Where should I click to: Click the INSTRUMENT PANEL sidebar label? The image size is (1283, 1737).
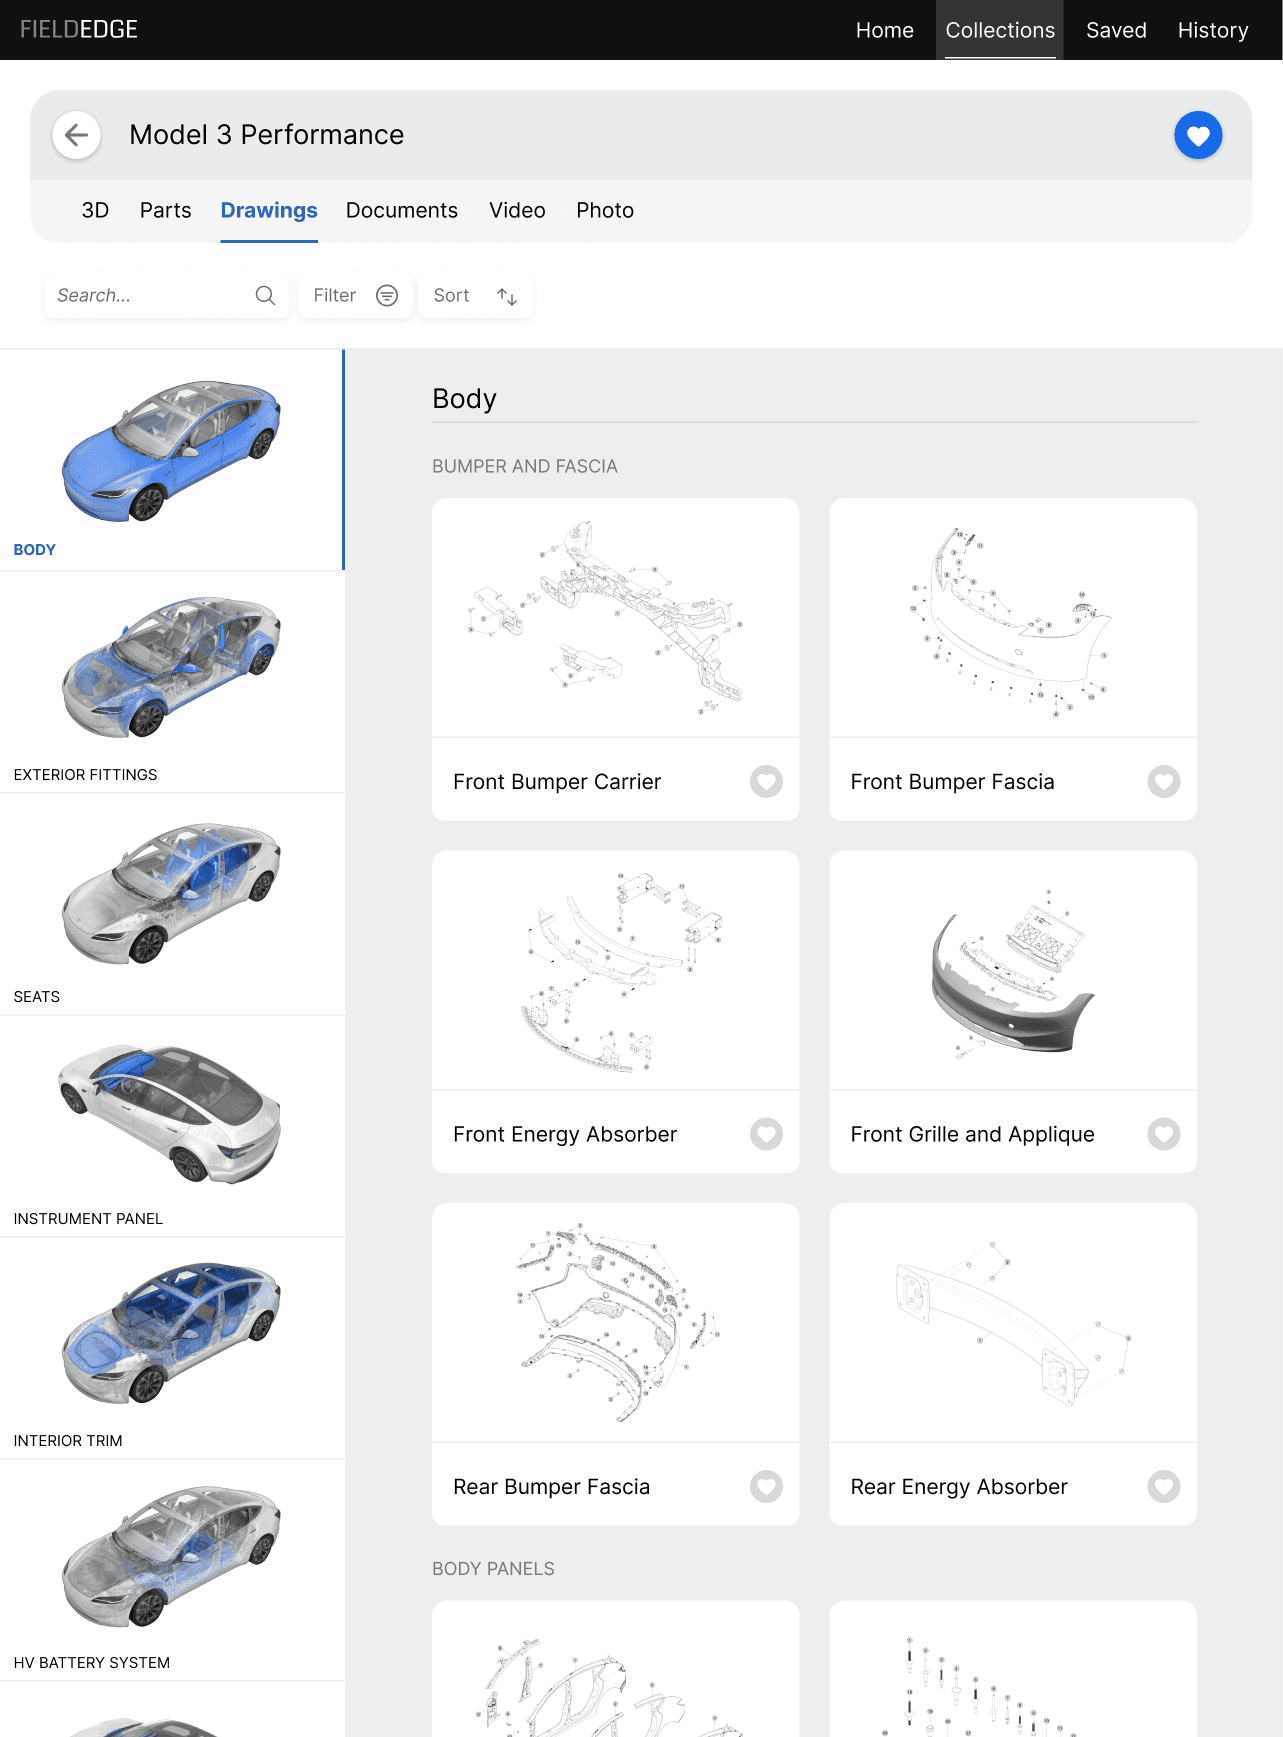[88, 1219]
